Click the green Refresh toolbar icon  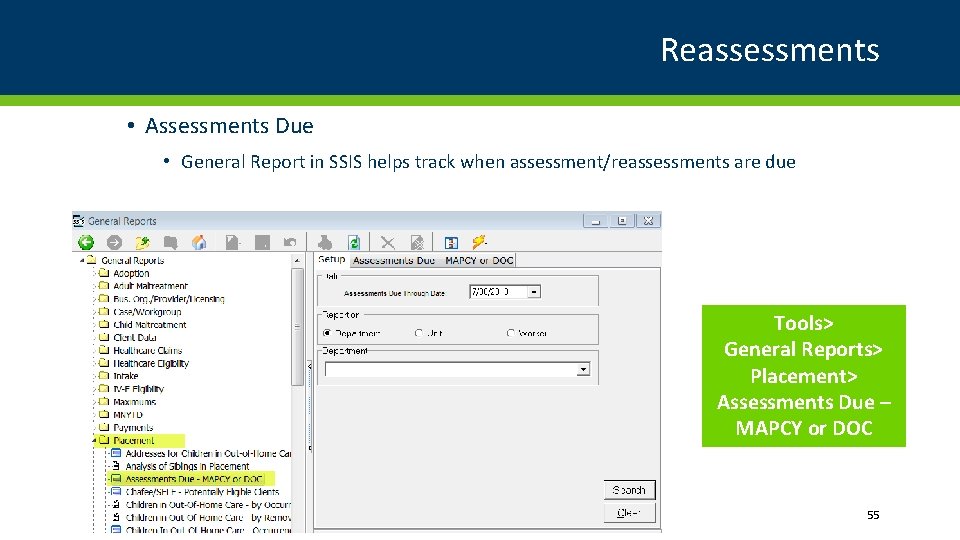pyautogui.click(x=354, y=242)
